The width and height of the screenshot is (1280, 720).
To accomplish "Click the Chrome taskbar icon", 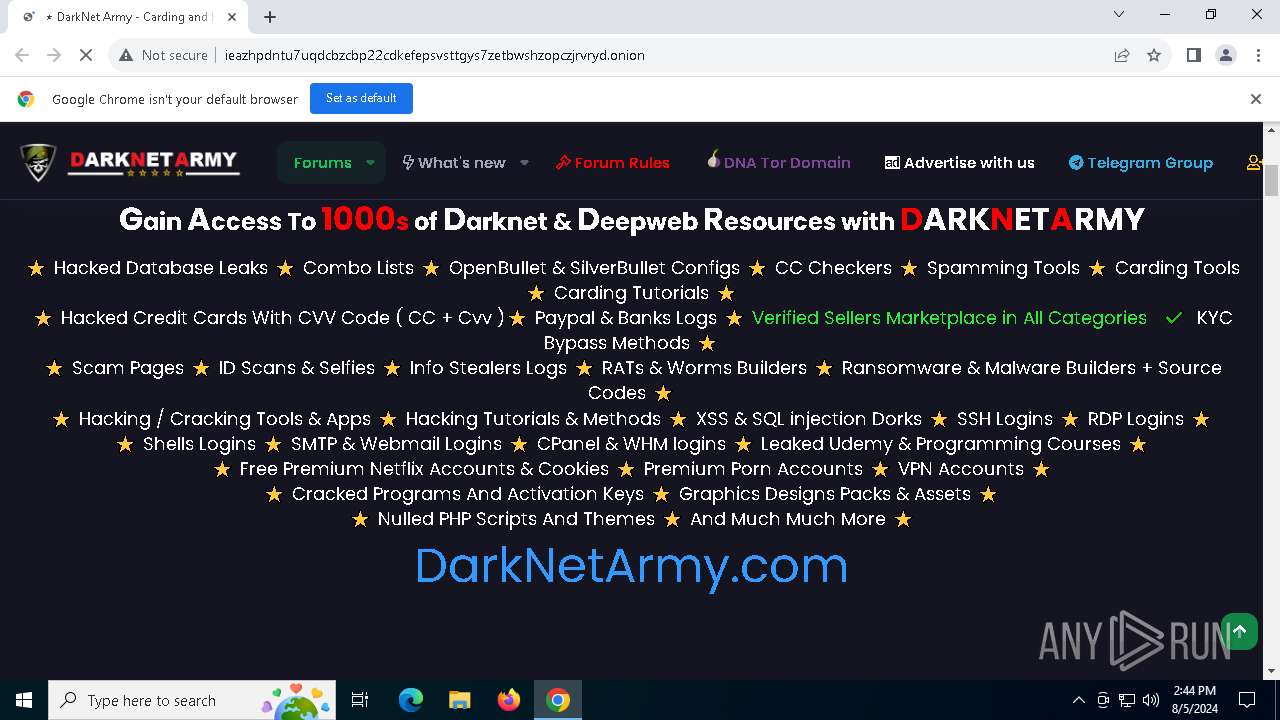I will [x=557, y=700].
